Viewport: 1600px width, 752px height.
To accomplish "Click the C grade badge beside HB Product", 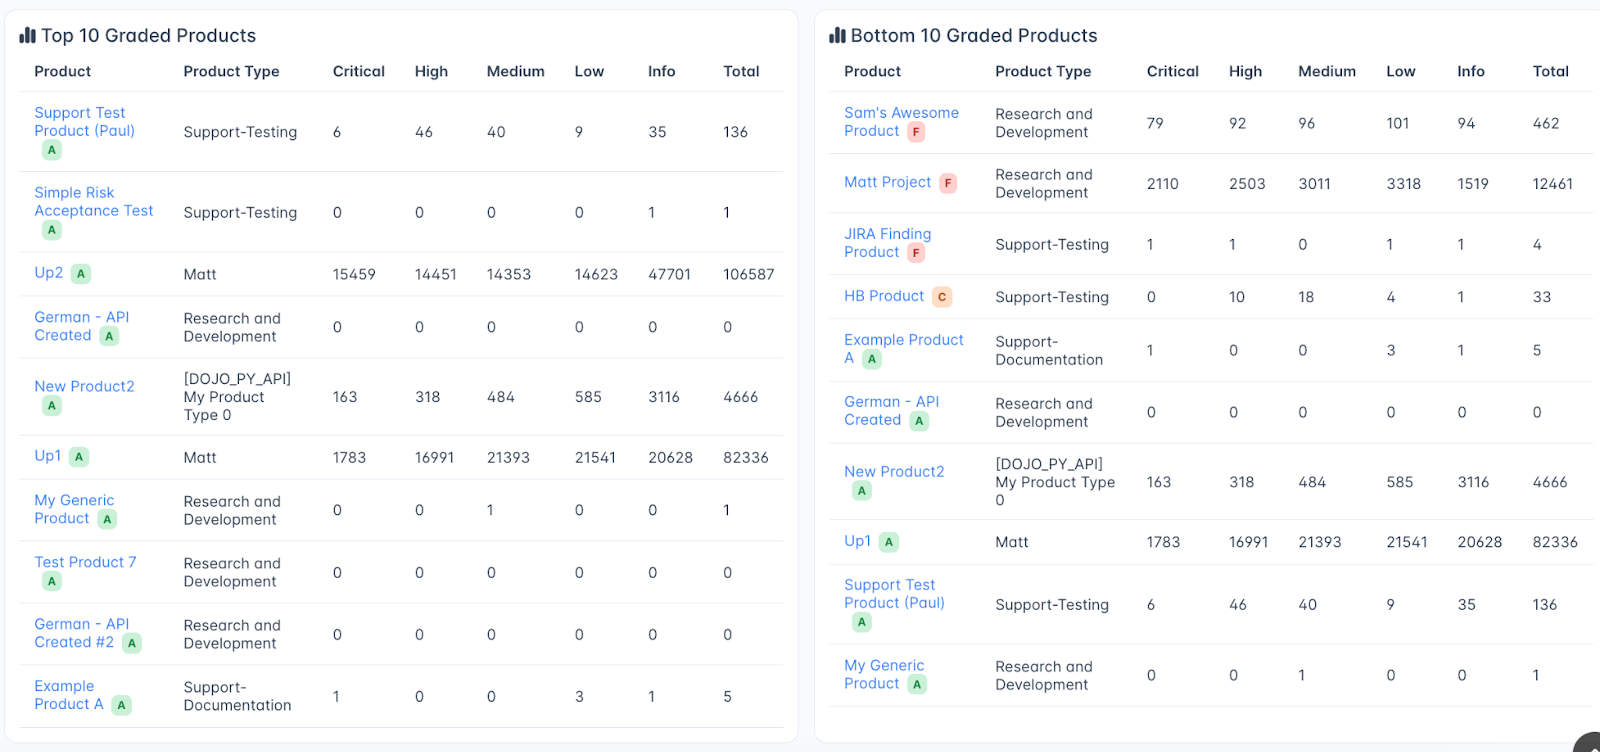I will (941, 297).
